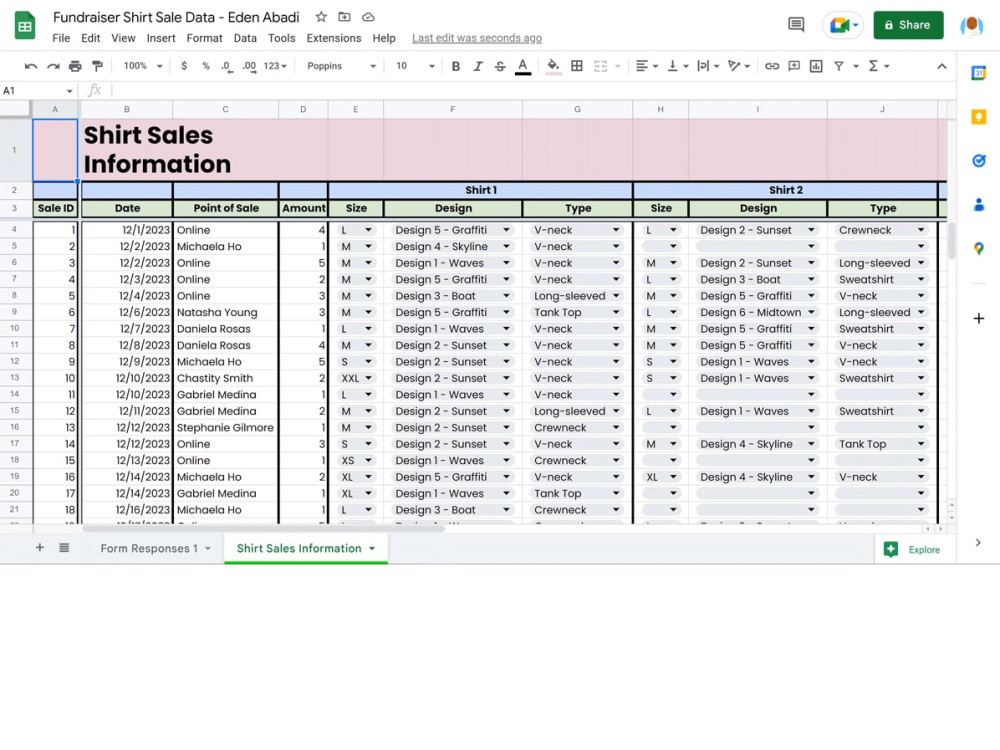Click the formula bar input
This screenshot has height=750, width=1000.
(533, 91)
